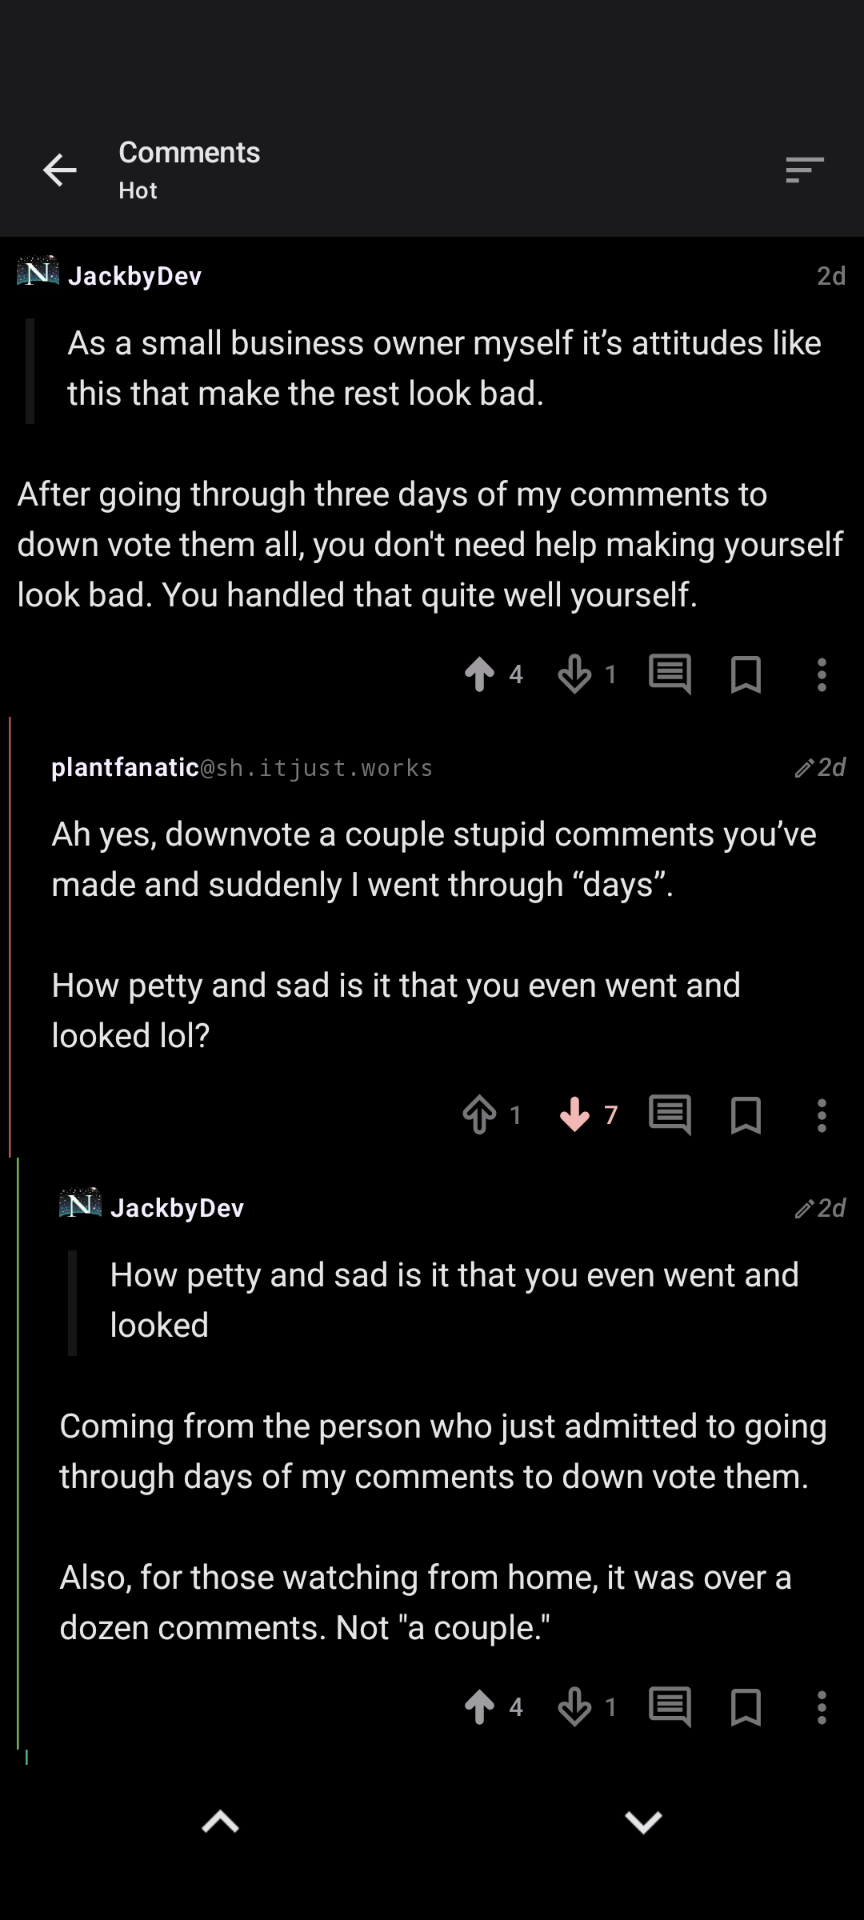Bookmark JackbyDev's nested reply
The height and width of the screenshot is (1920, 864).
pos(746,1706)
